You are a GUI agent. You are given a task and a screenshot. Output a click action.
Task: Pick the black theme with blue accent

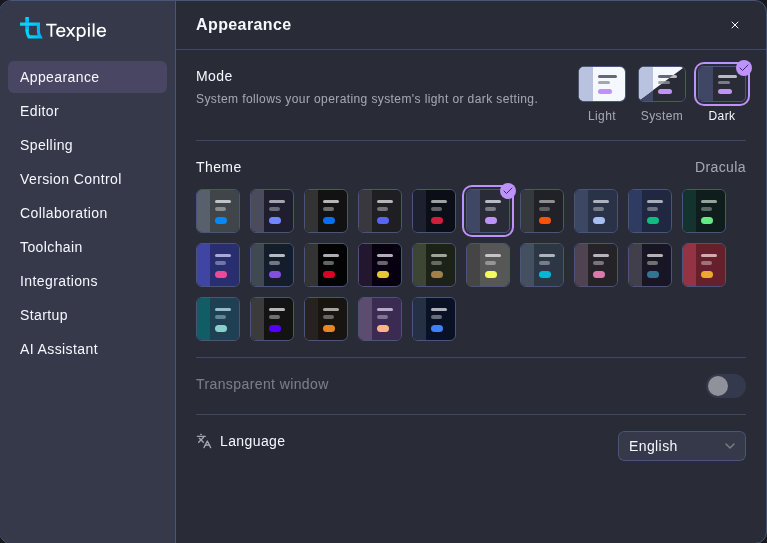[326, 211]
